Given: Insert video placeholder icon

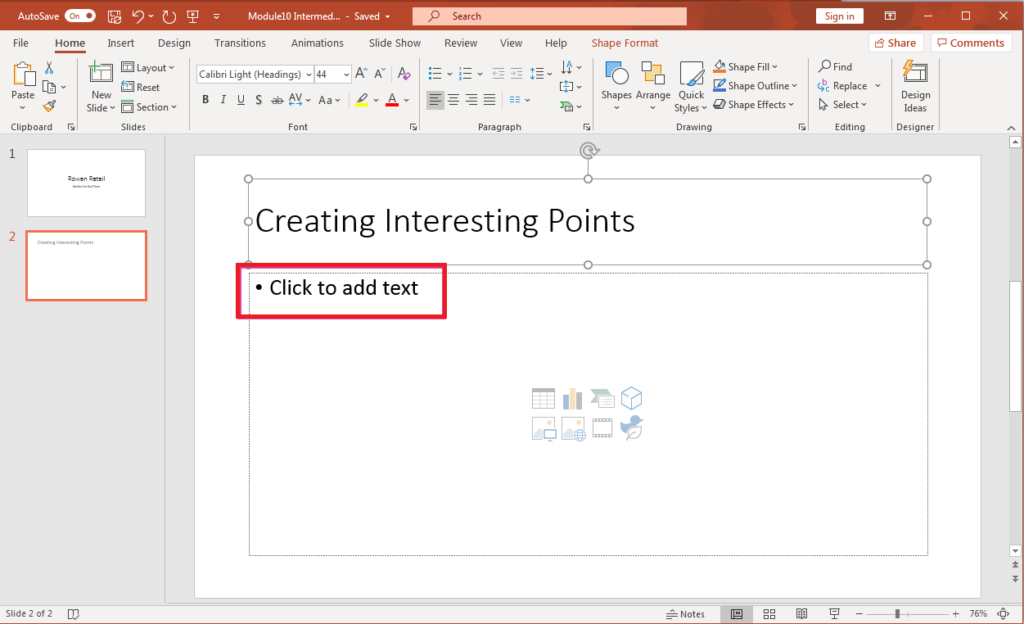Looking at the screenshot, I should pos(602,428).
